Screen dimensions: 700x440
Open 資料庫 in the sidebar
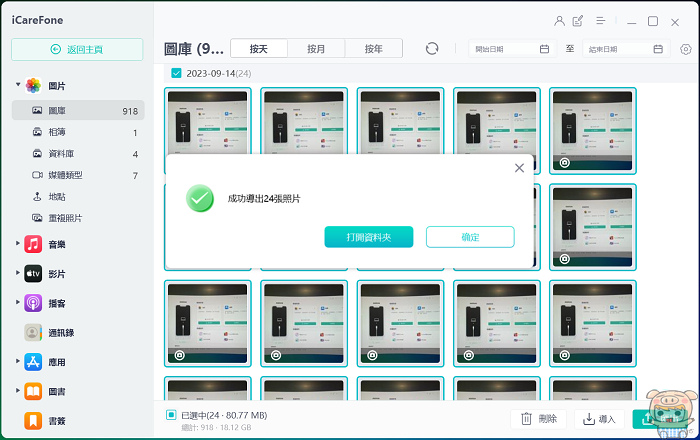78,154
